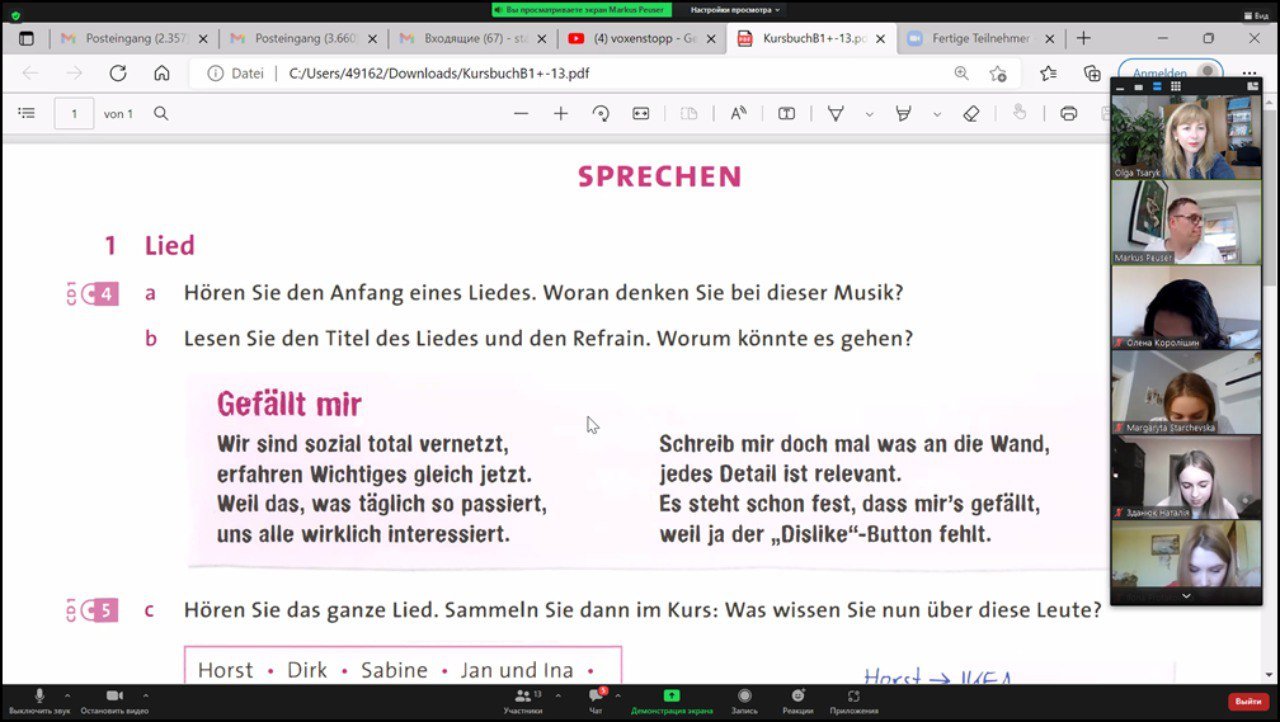Select Markus Peuser video thumbnail
The height and width of the screenshot is (722, 1280).
tap(1186, 222)
